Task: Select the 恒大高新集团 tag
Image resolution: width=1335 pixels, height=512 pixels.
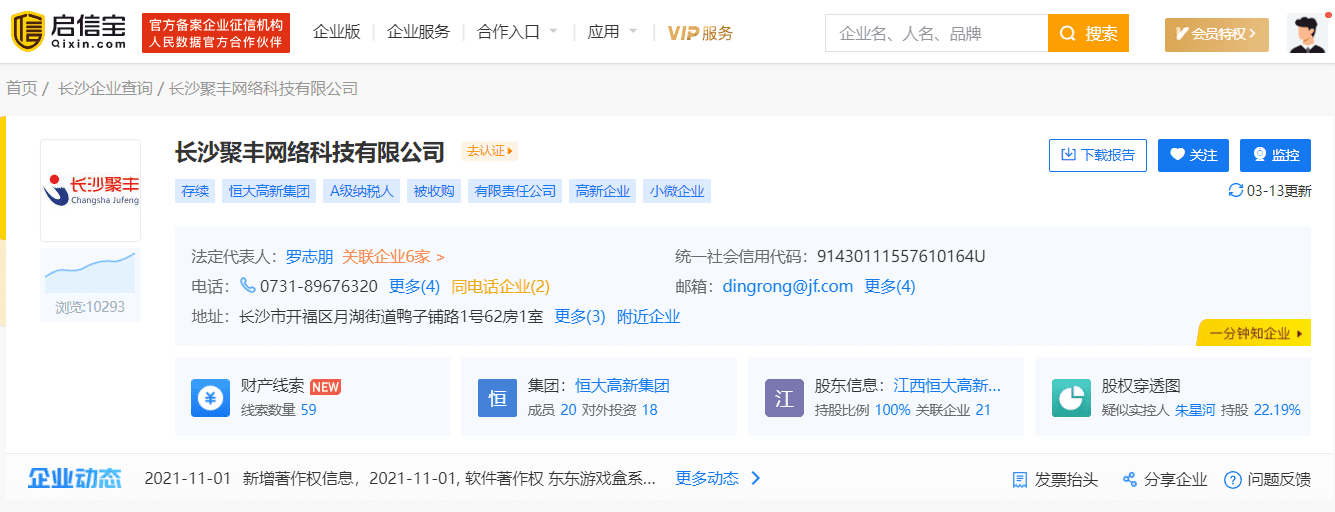Action: (x=269, y=191)
